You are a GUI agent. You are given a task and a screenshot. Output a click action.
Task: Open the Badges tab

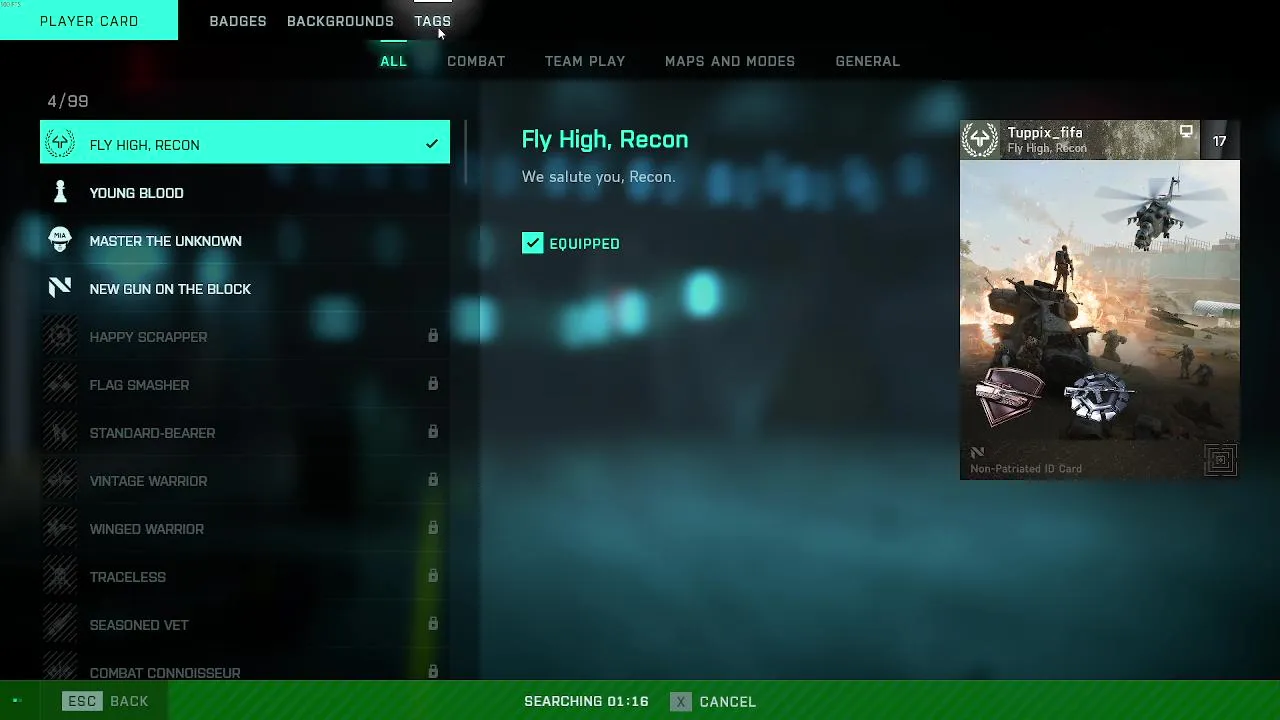click(x=238, y=21)
